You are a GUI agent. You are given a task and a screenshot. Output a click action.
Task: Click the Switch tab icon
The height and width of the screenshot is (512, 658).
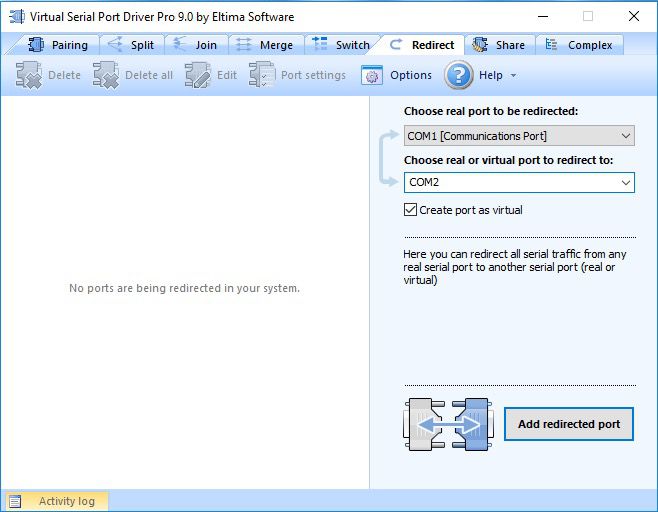(x=320, y=44)
